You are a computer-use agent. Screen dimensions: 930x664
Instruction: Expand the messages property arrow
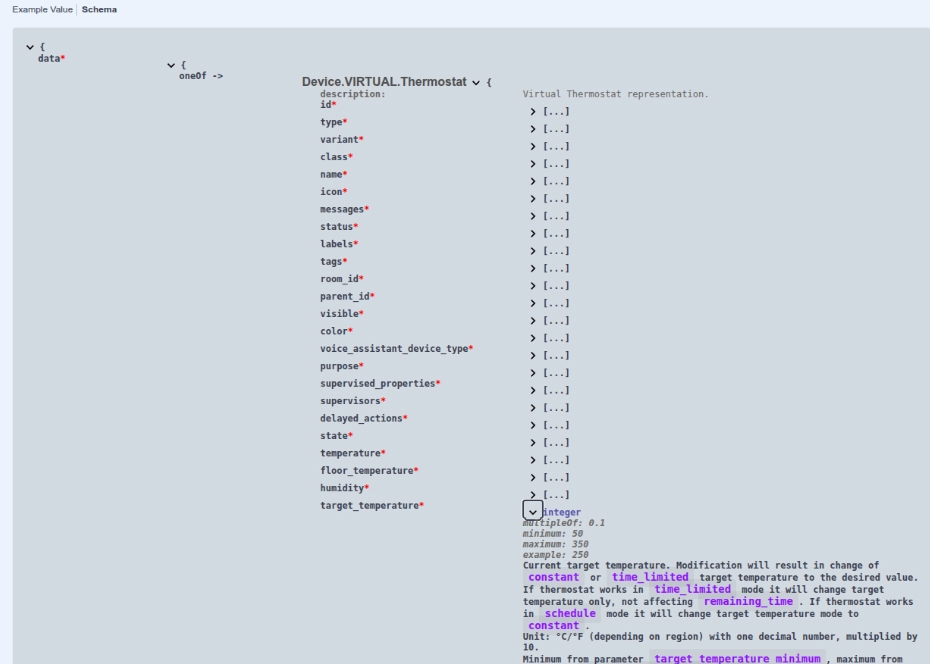coord(533,216)
